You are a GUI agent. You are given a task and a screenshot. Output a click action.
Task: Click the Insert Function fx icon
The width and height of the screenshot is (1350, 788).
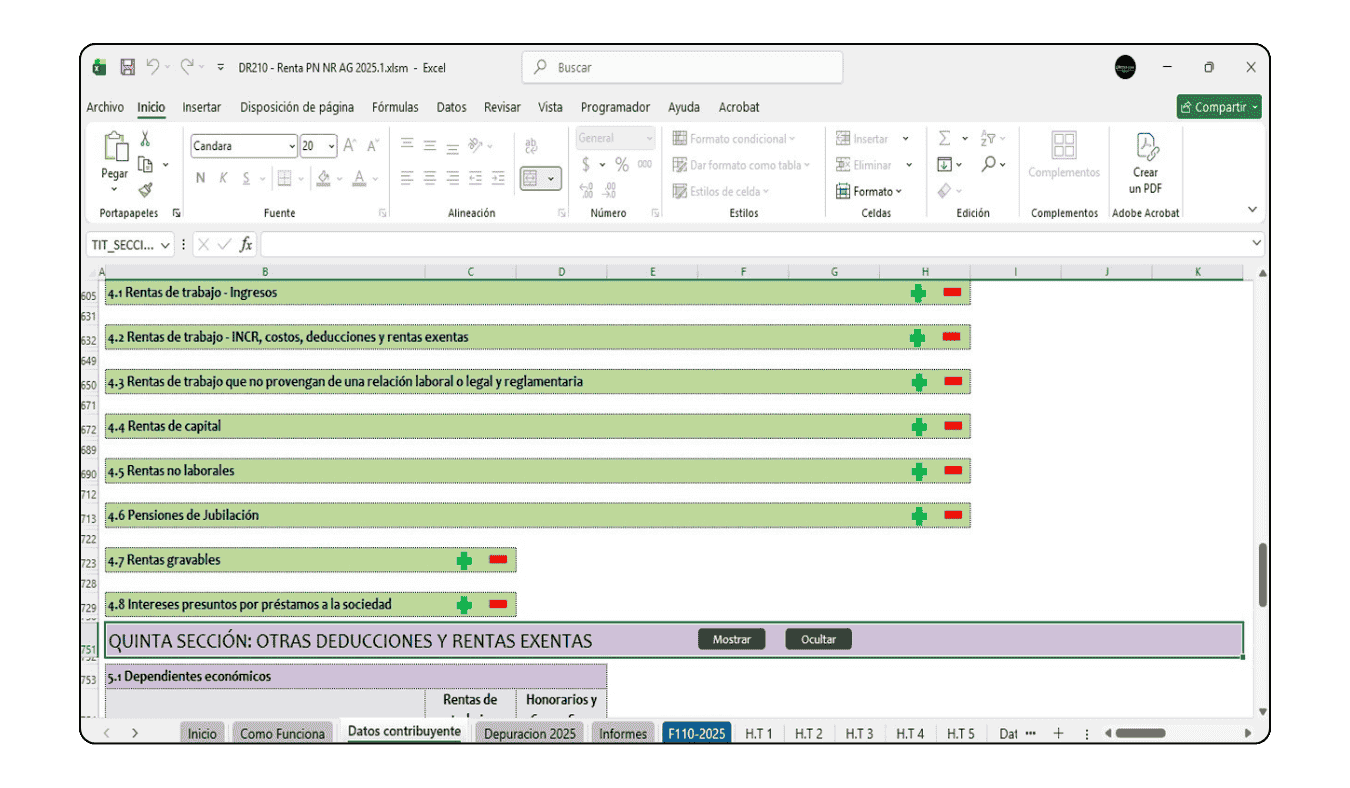click(x=246, y=244)
